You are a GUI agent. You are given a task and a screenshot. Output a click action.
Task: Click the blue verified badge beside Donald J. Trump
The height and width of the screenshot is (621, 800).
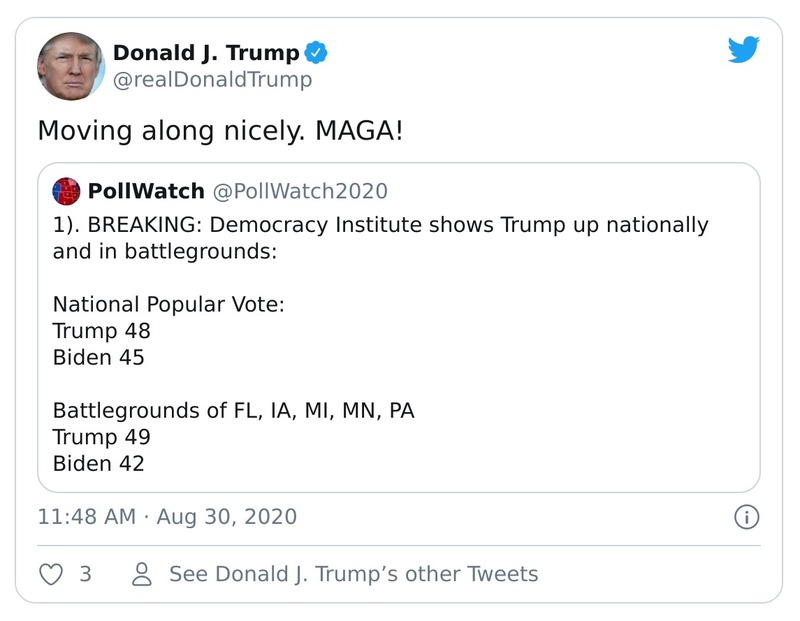(315, 53)
